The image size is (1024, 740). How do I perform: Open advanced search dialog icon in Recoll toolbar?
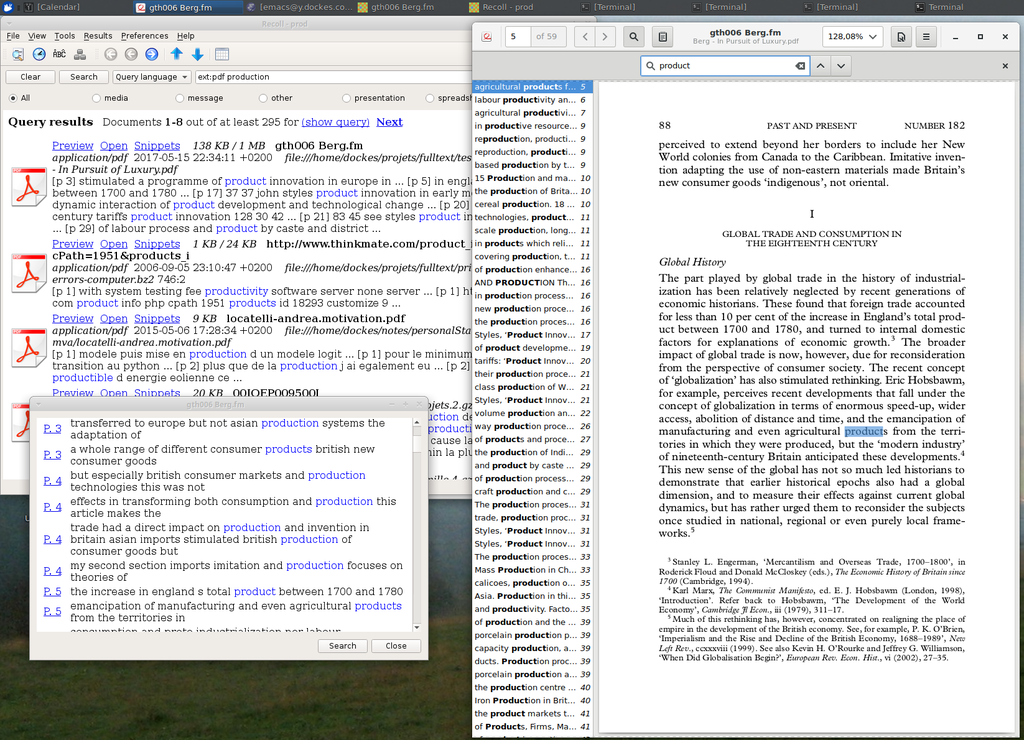[18, 55]
